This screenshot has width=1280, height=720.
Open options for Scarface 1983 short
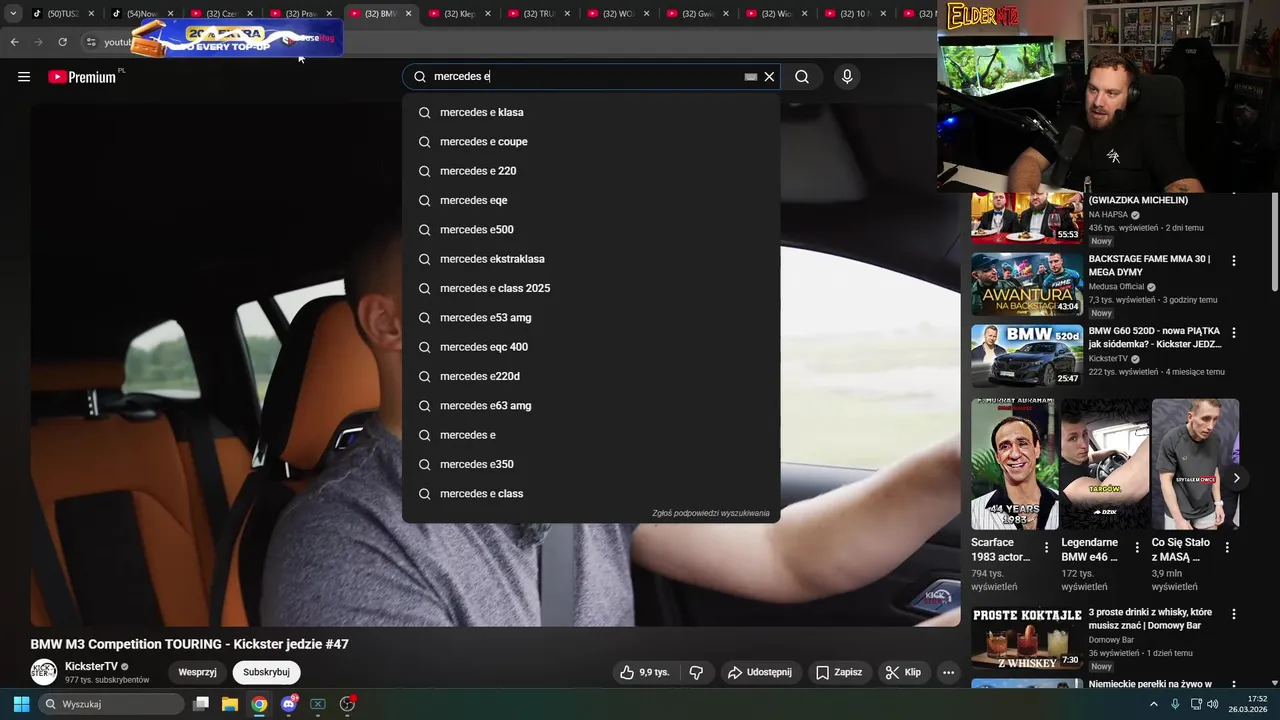1047,547
